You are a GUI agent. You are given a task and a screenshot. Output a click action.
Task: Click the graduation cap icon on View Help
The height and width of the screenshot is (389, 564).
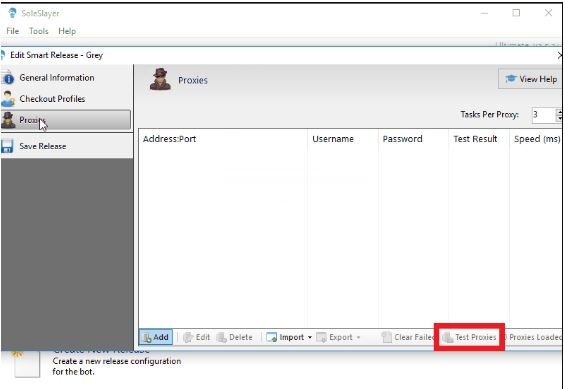pos(511,79)
